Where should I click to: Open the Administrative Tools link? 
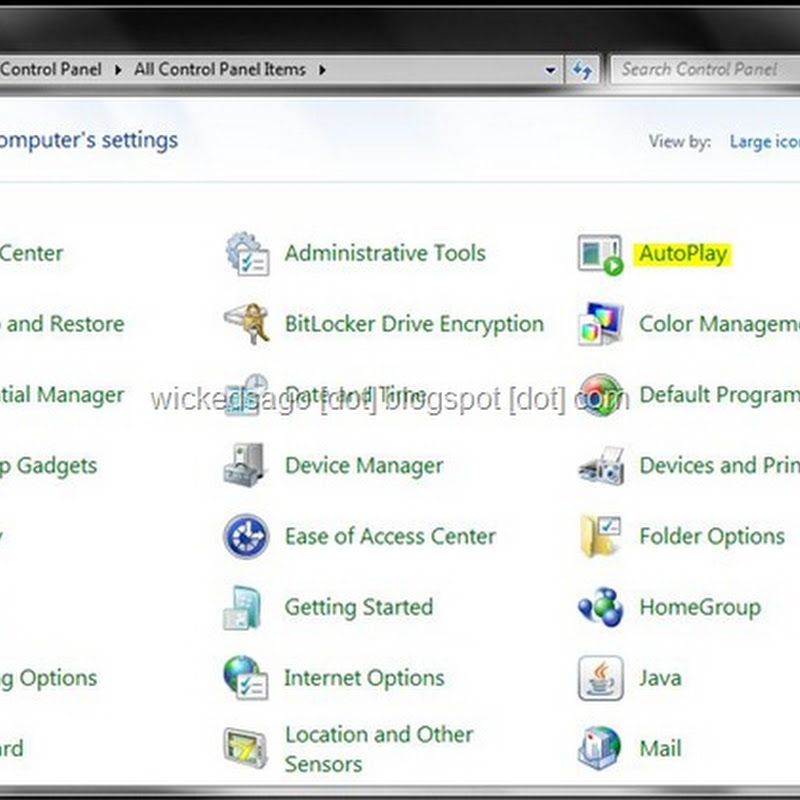pos(385,253)
